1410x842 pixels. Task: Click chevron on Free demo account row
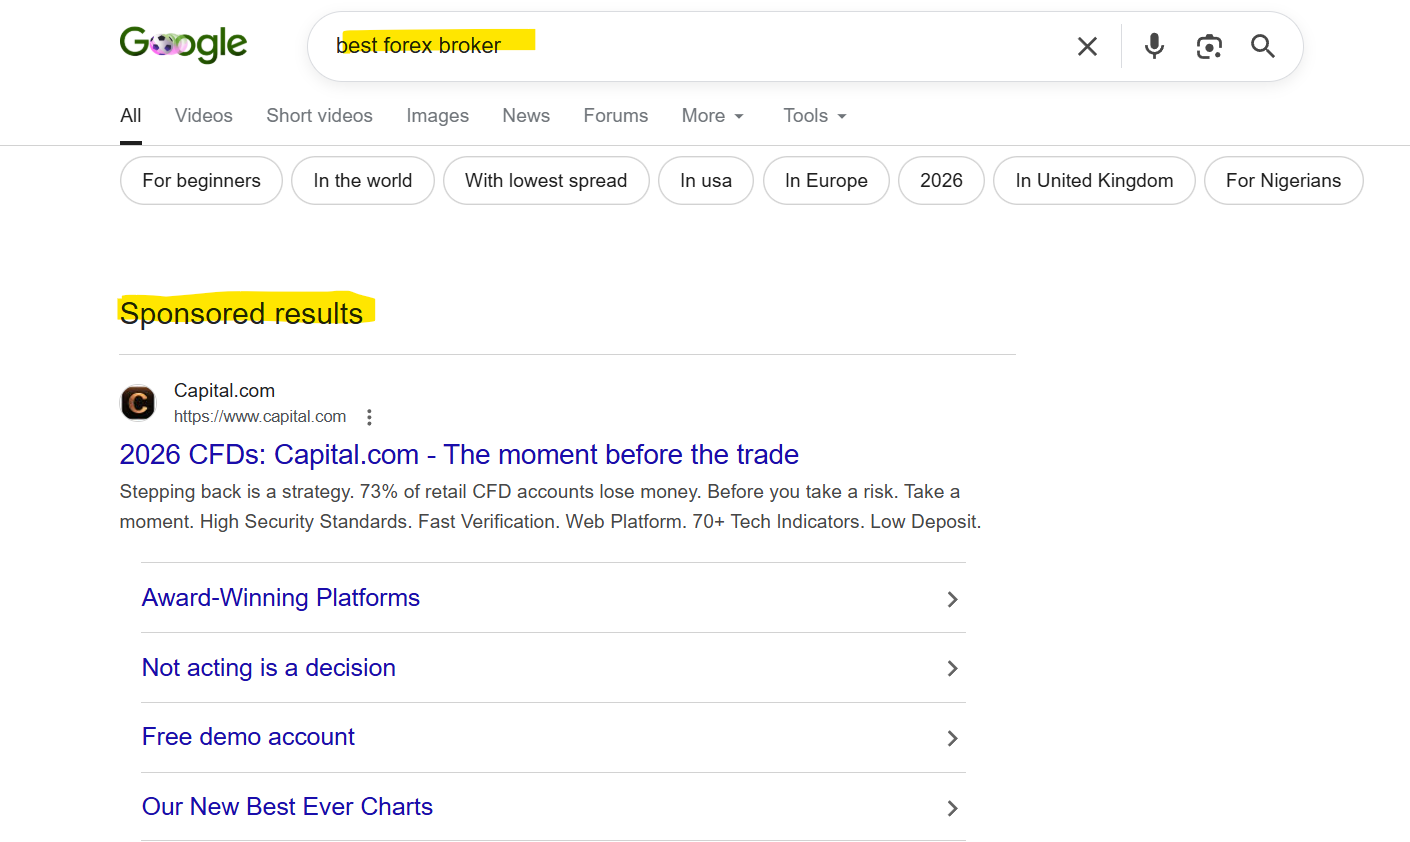(x=952, y=738)
